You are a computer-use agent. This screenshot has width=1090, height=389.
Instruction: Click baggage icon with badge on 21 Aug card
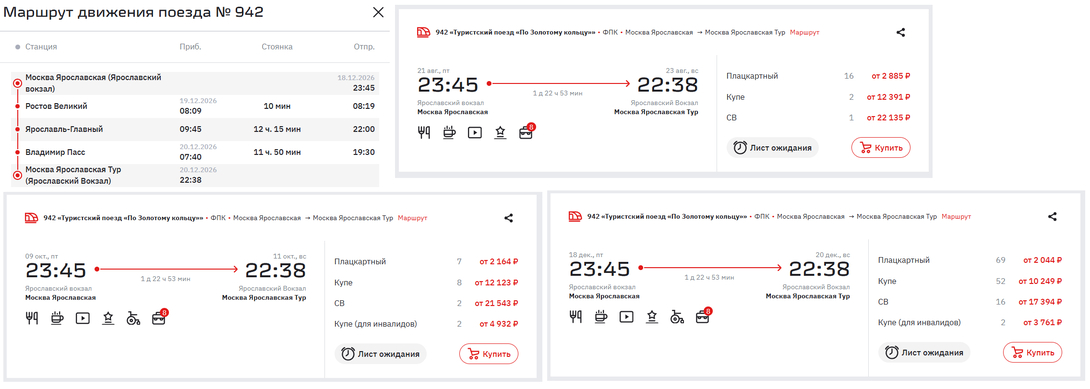tap(527, 131)
